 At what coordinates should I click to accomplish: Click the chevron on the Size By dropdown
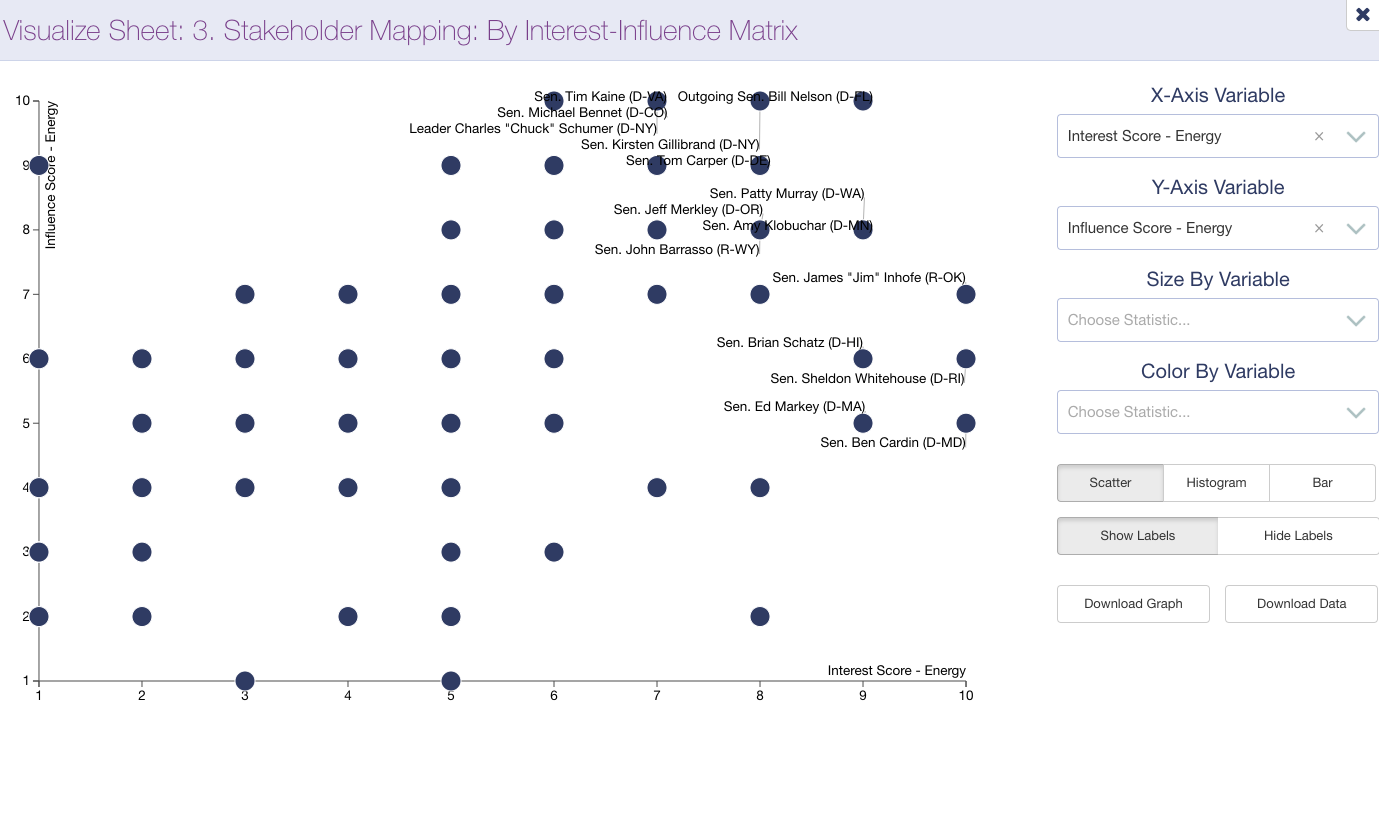coord(1356,320)
